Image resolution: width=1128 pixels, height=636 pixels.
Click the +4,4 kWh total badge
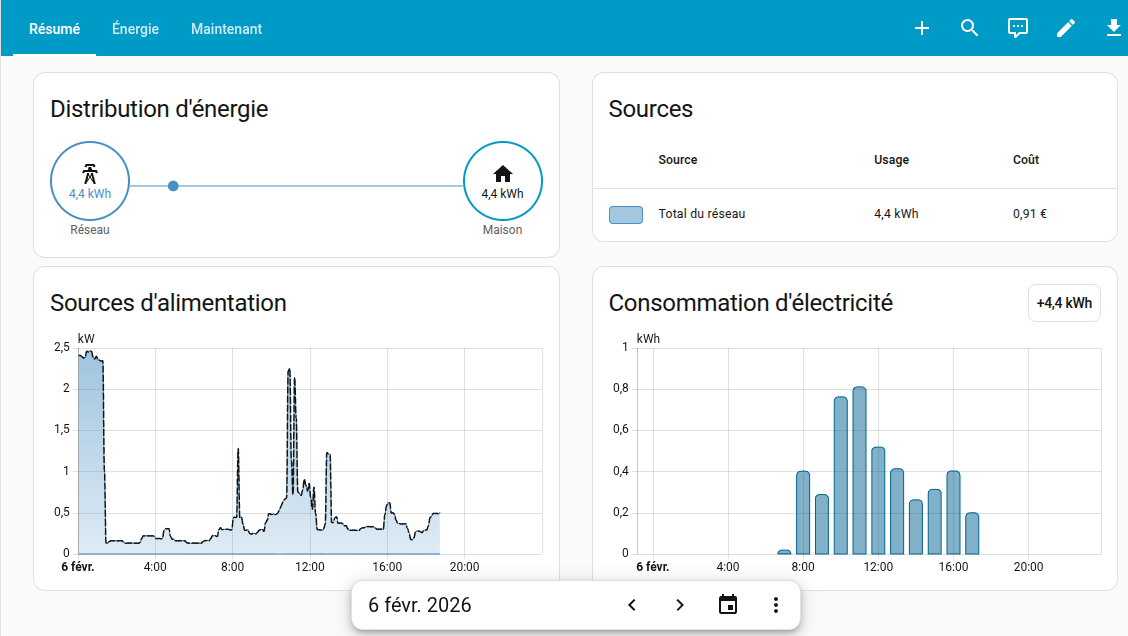click(1064, 303)
